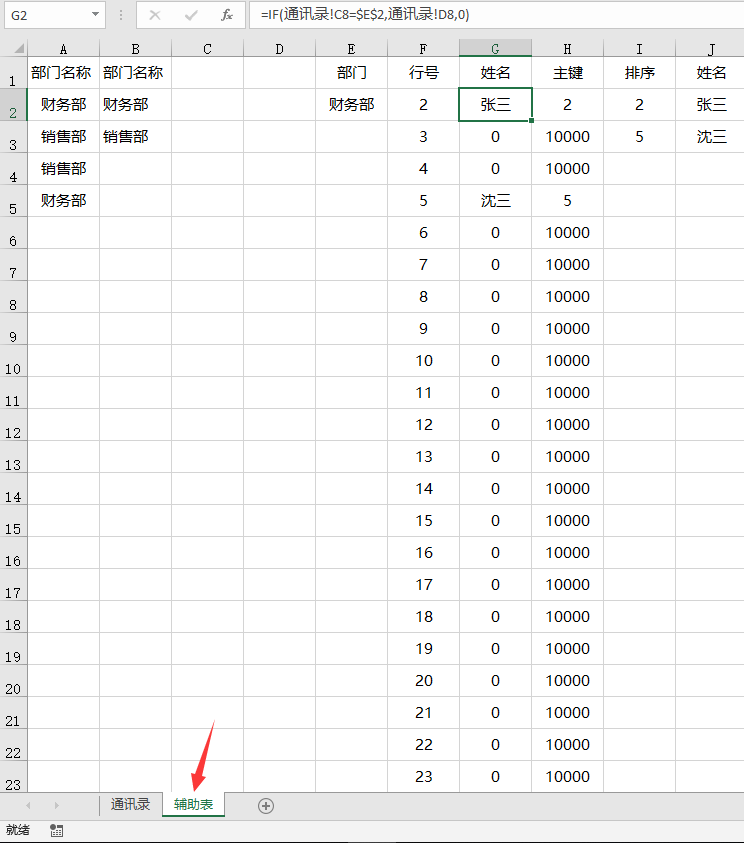Screen dimensions: 744x843
Task: Click cell F10 containing 10
Action: 424,361
